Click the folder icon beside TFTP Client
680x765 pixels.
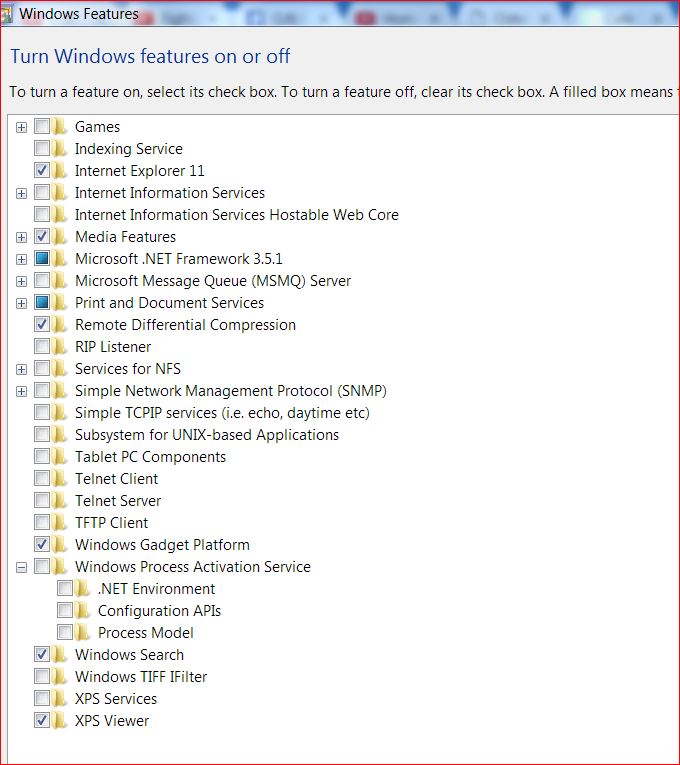(60, 523)
